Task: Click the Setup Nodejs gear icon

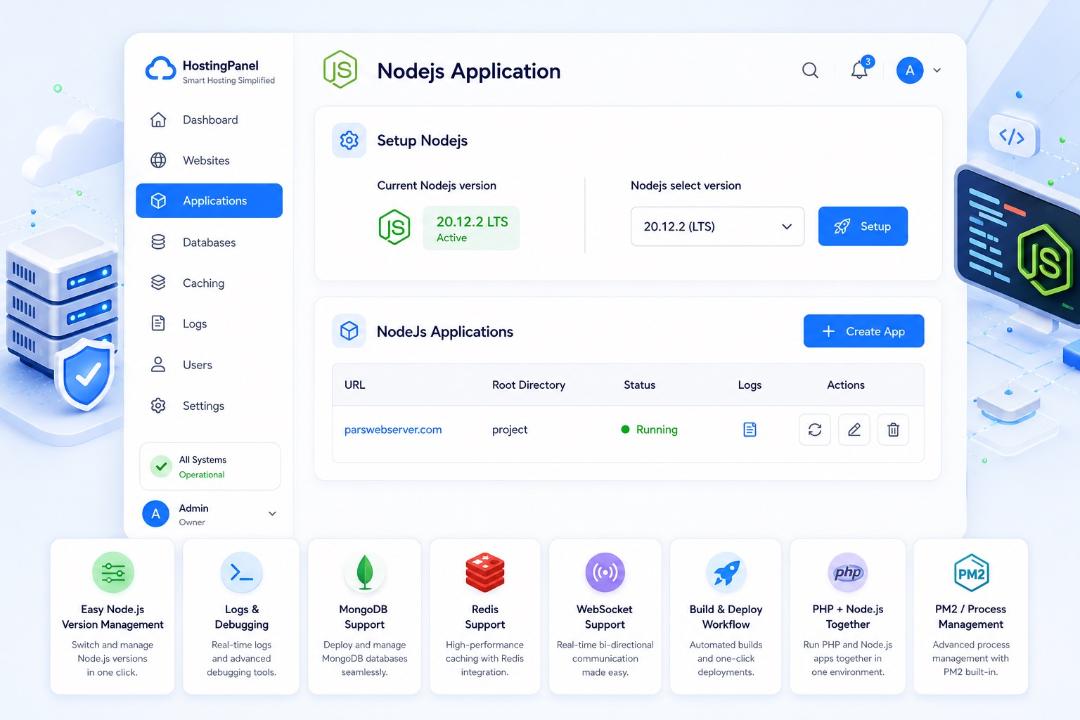Action: [x=349, y=141]
